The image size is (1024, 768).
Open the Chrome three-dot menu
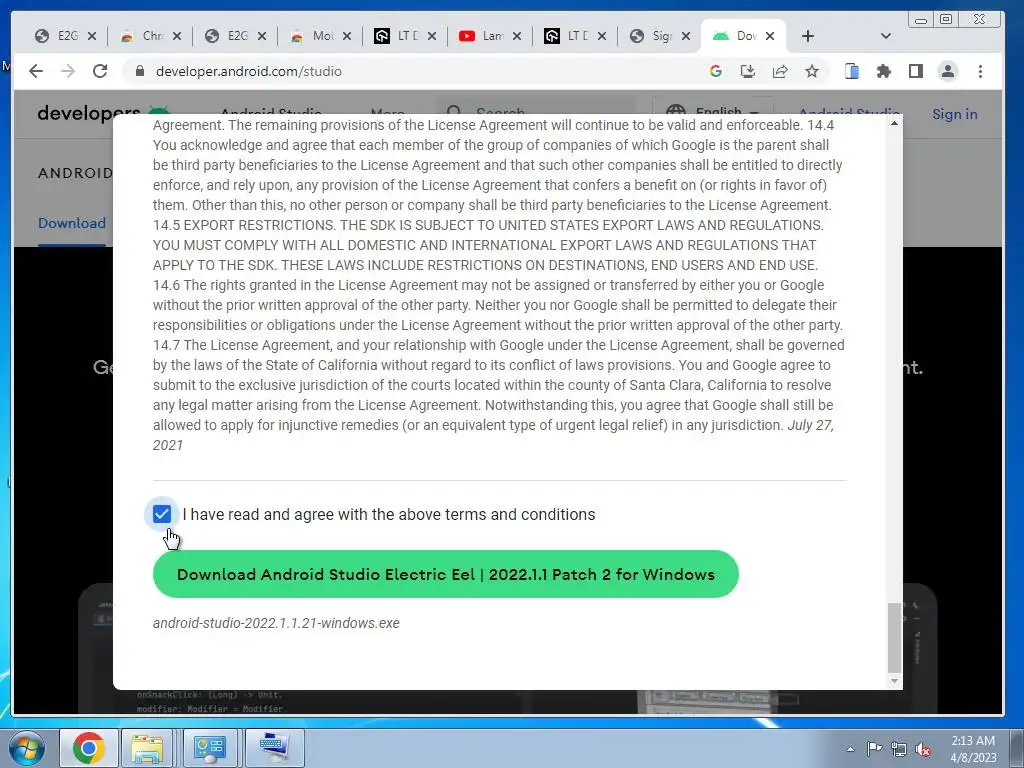[x=980, y=71]
